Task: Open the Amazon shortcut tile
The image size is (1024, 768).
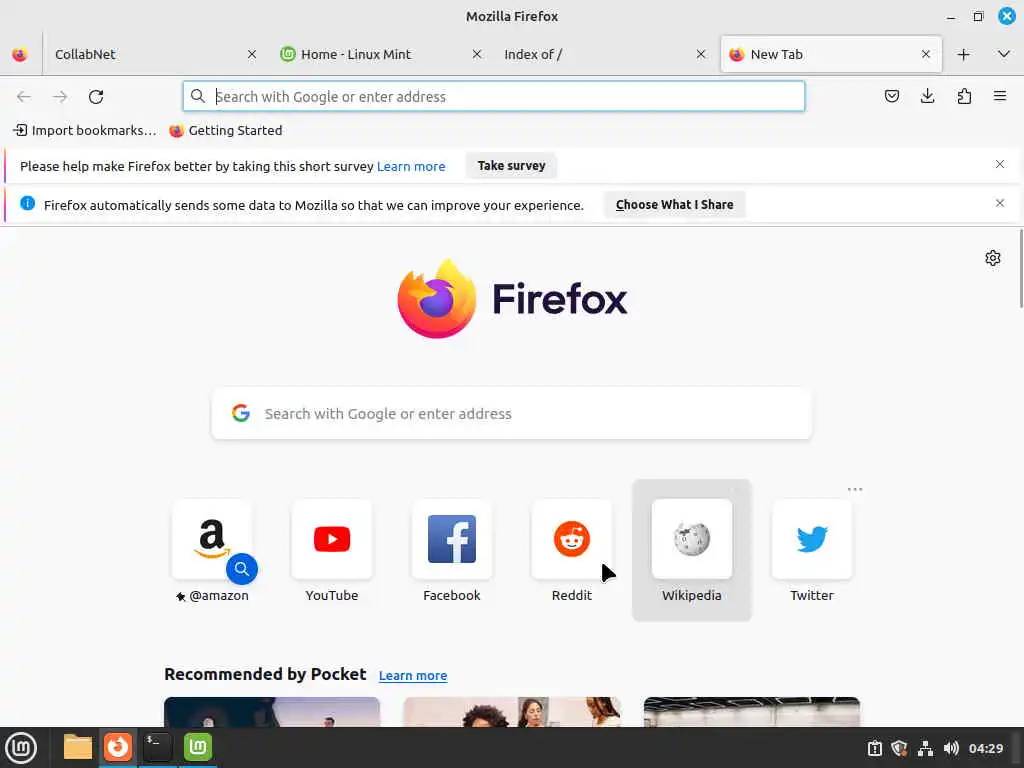Action: [x=212, y=539]
